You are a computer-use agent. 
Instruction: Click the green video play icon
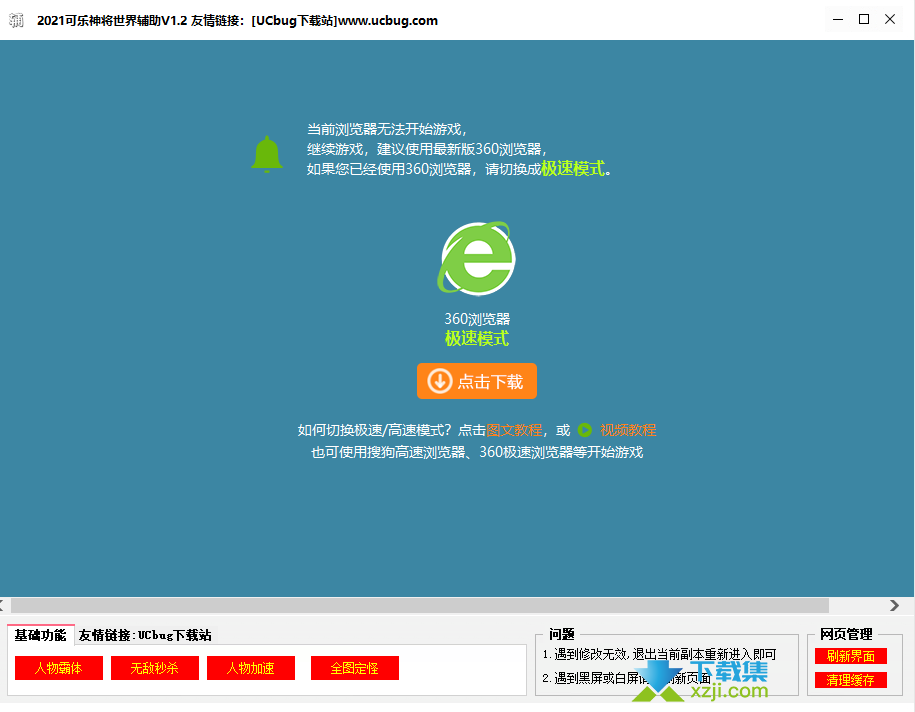pyautogui.click(x=584, y=430)
